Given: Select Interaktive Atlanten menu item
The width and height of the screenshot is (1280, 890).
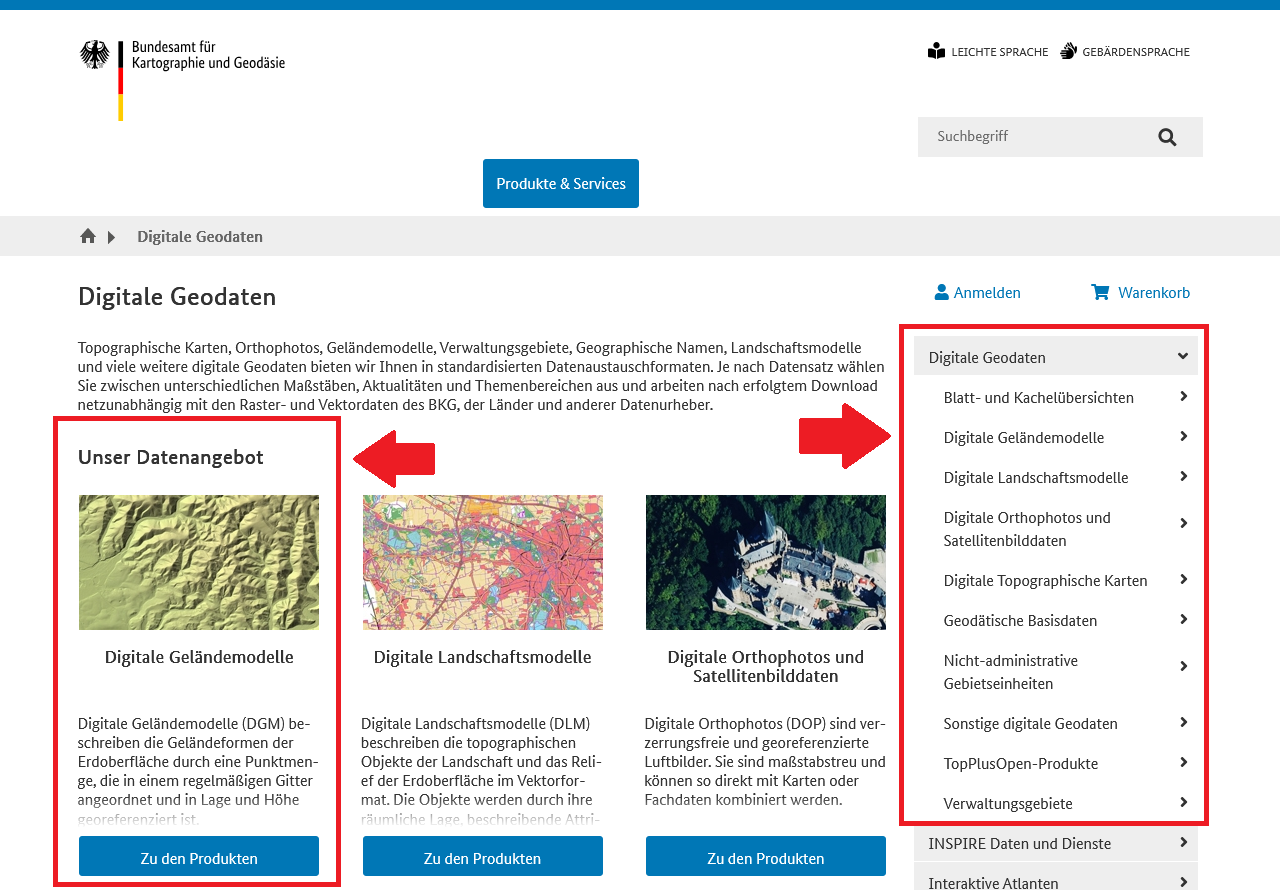Looking at the screenshot, I should point(993,882).
